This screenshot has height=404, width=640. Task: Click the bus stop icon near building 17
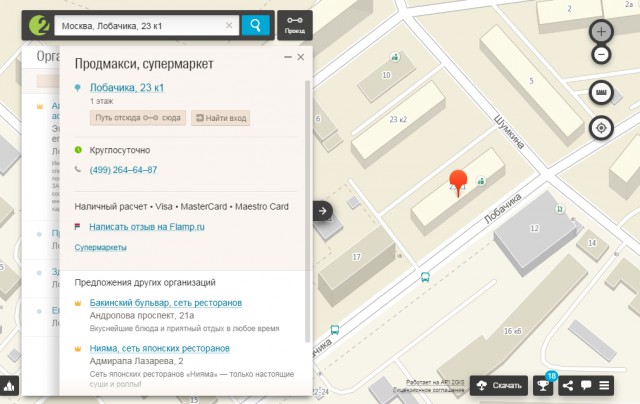click(x=425, y=278)
